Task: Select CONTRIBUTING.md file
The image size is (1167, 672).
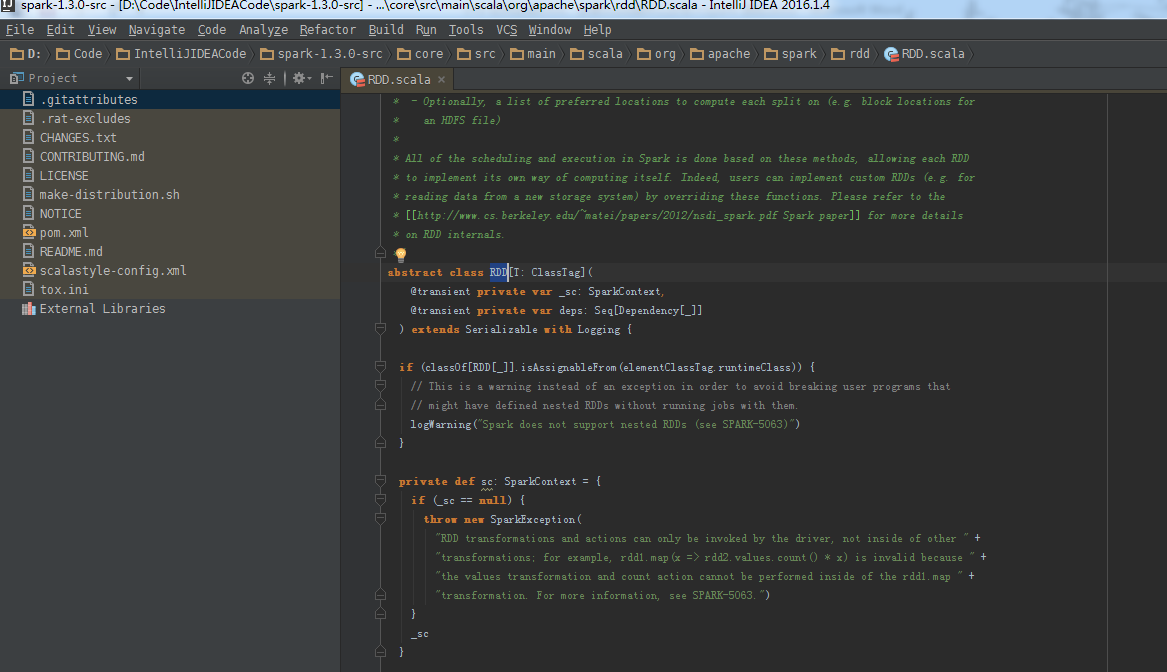Action: tap(170, 156)
